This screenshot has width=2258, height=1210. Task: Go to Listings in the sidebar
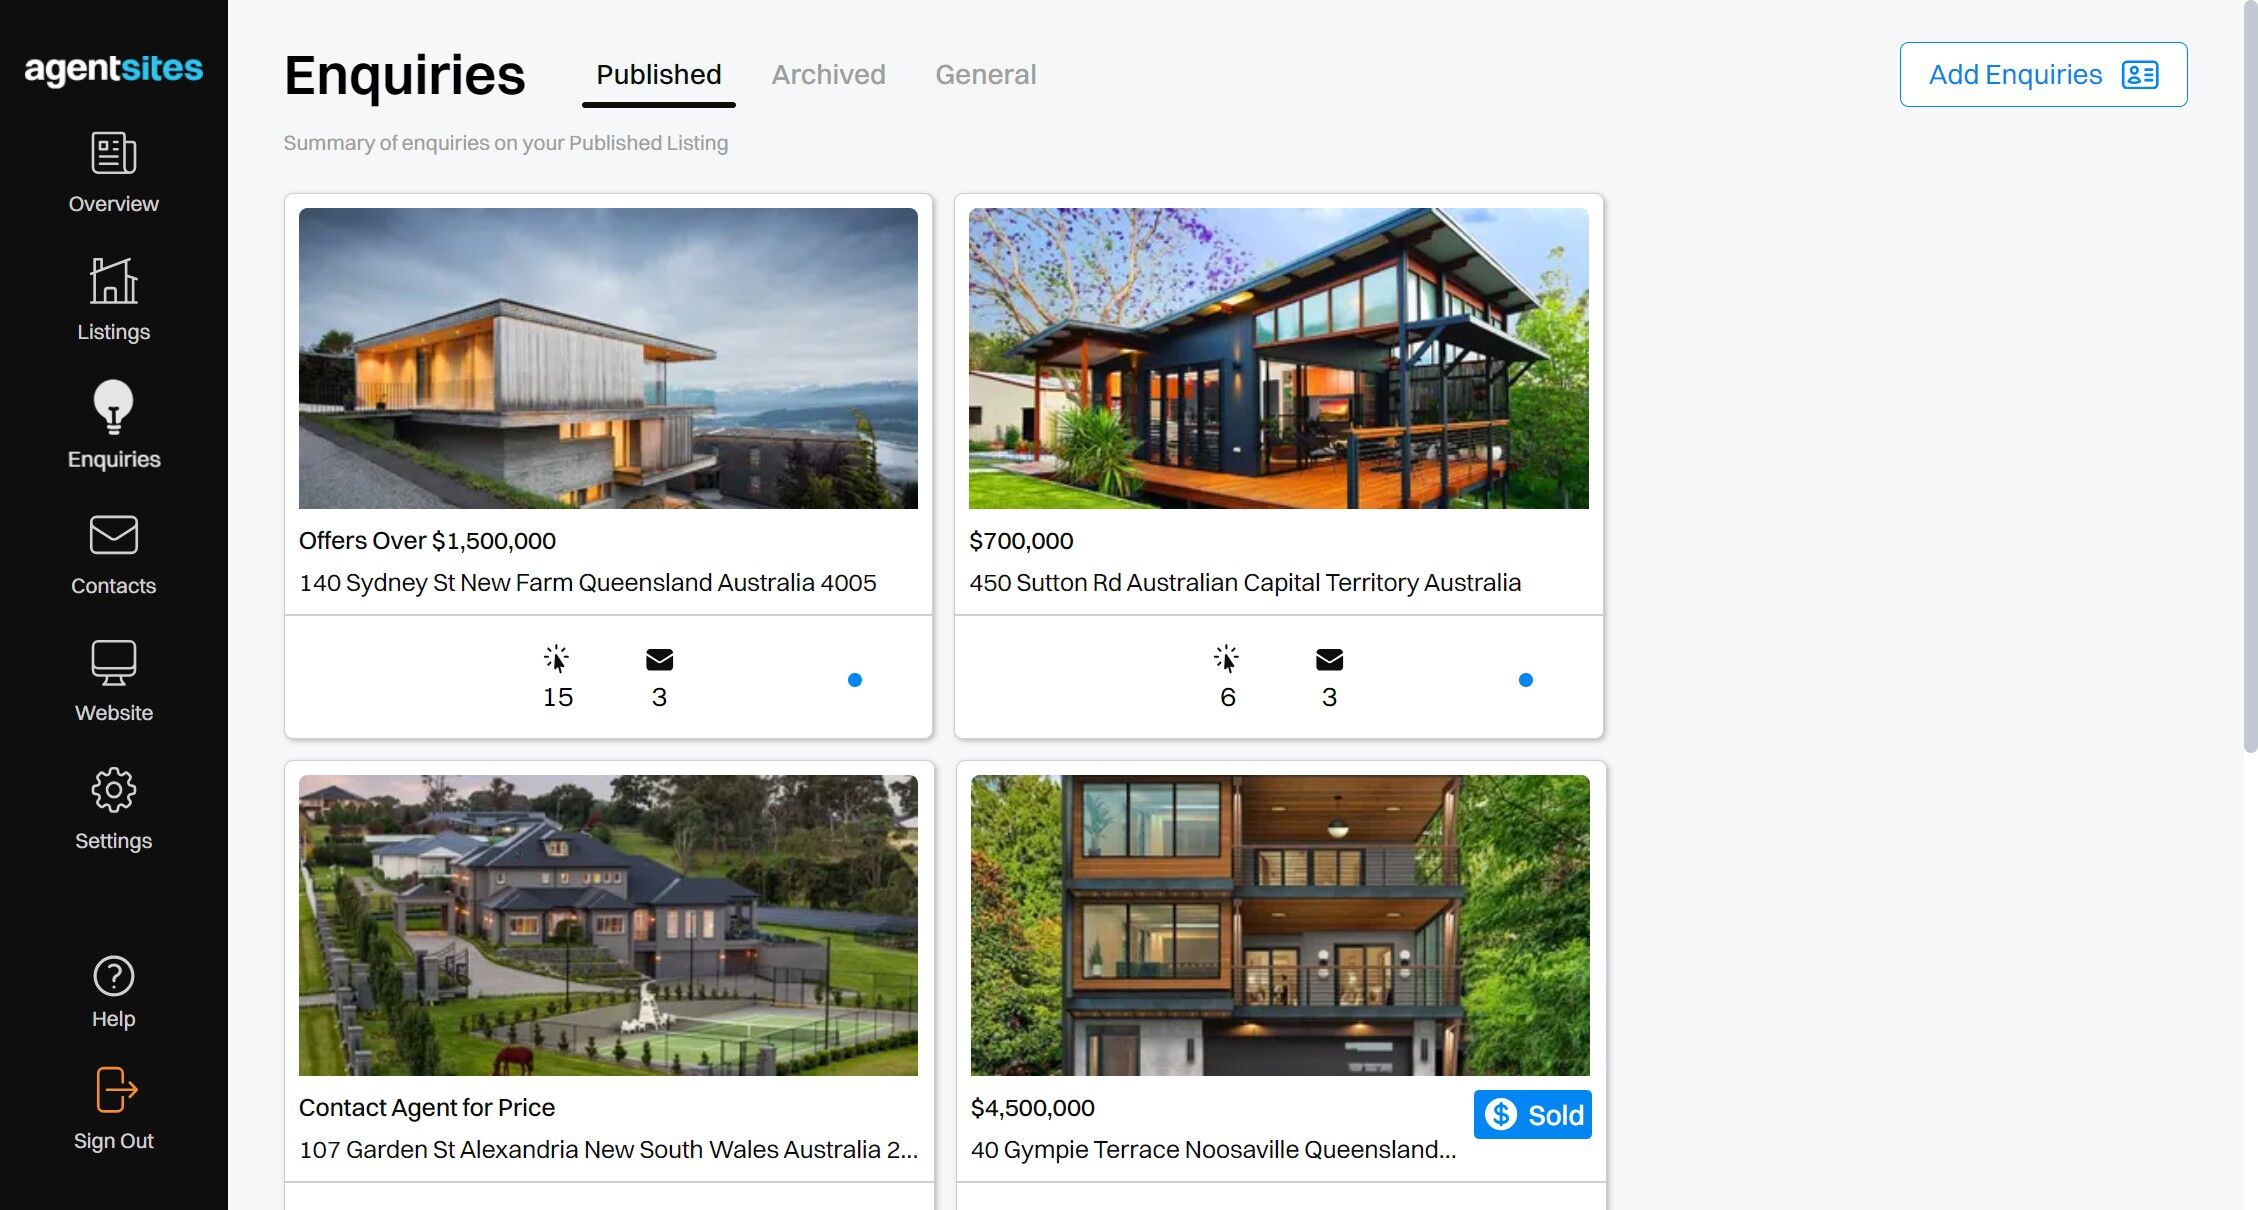click(113, 281)
